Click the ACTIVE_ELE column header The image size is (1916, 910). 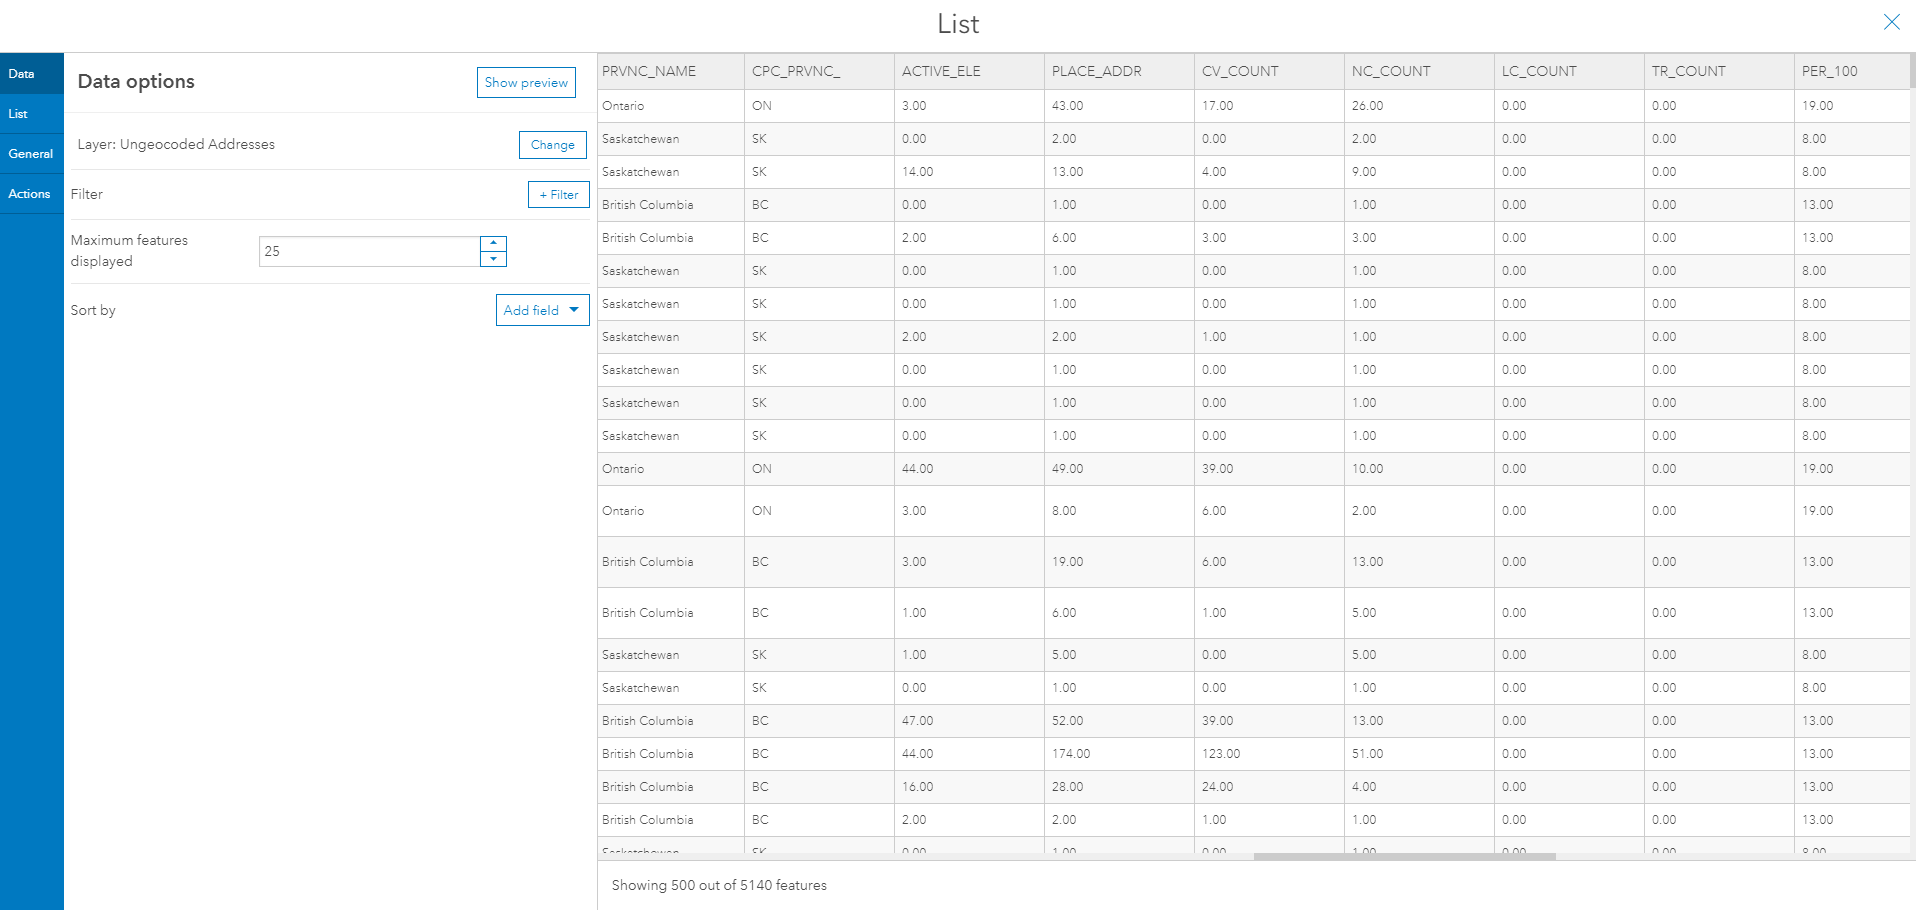[941, 71]
